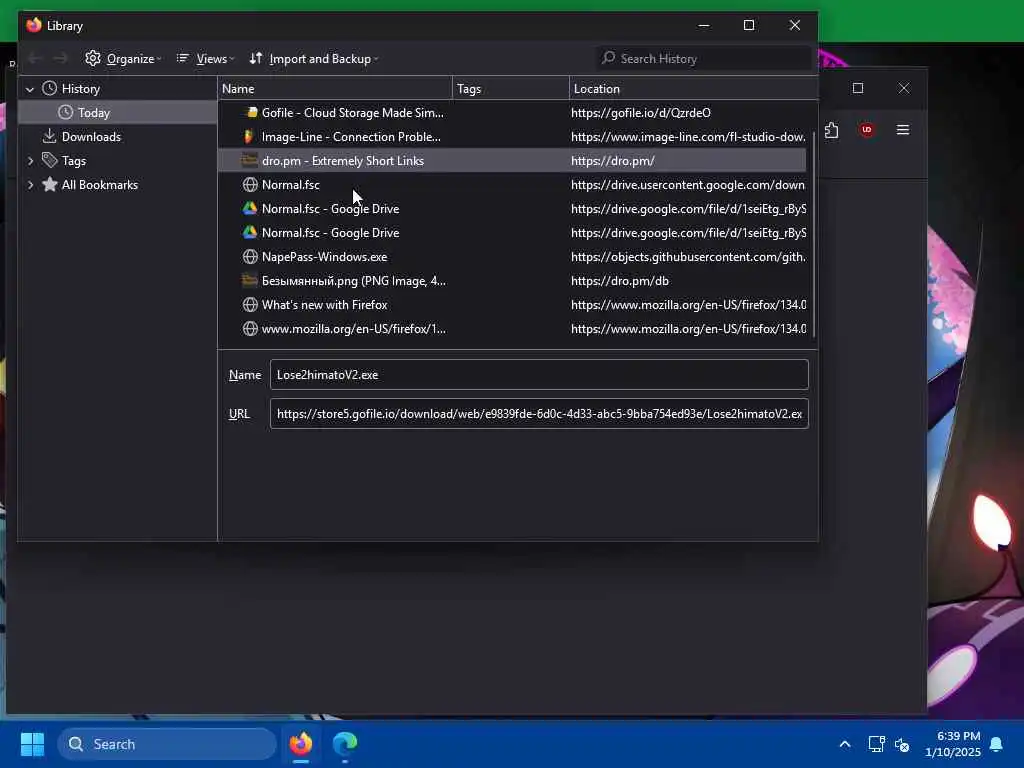Click the History clock icon

pos(50,88)
